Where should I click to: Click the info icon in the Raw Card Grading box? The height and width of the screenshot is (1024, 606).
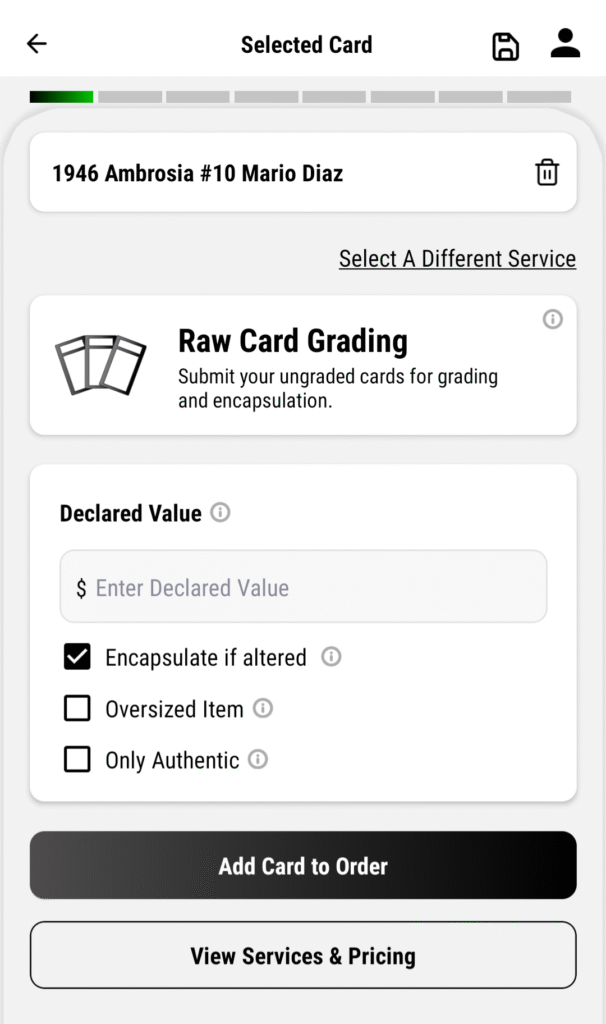[552, 319]
